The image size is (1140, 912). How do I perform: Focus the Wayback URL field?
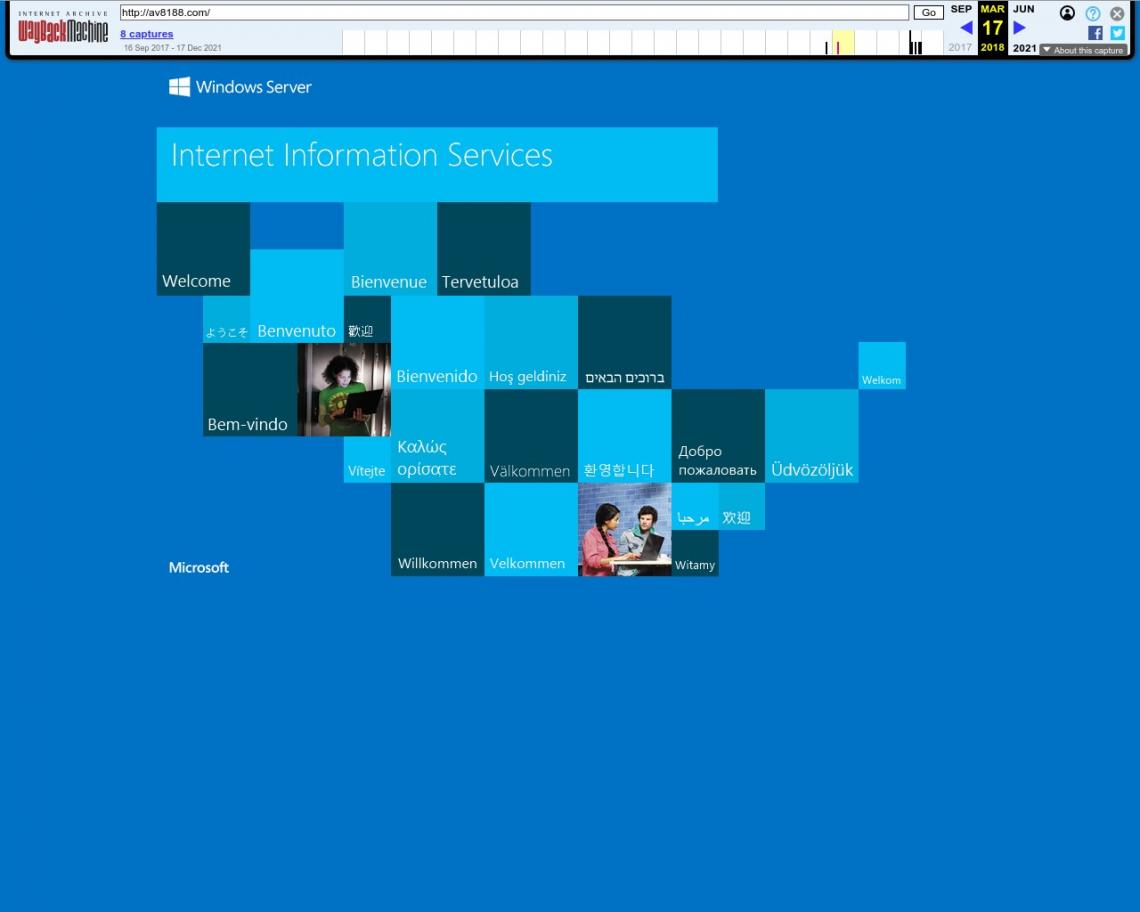click(514, 12)
